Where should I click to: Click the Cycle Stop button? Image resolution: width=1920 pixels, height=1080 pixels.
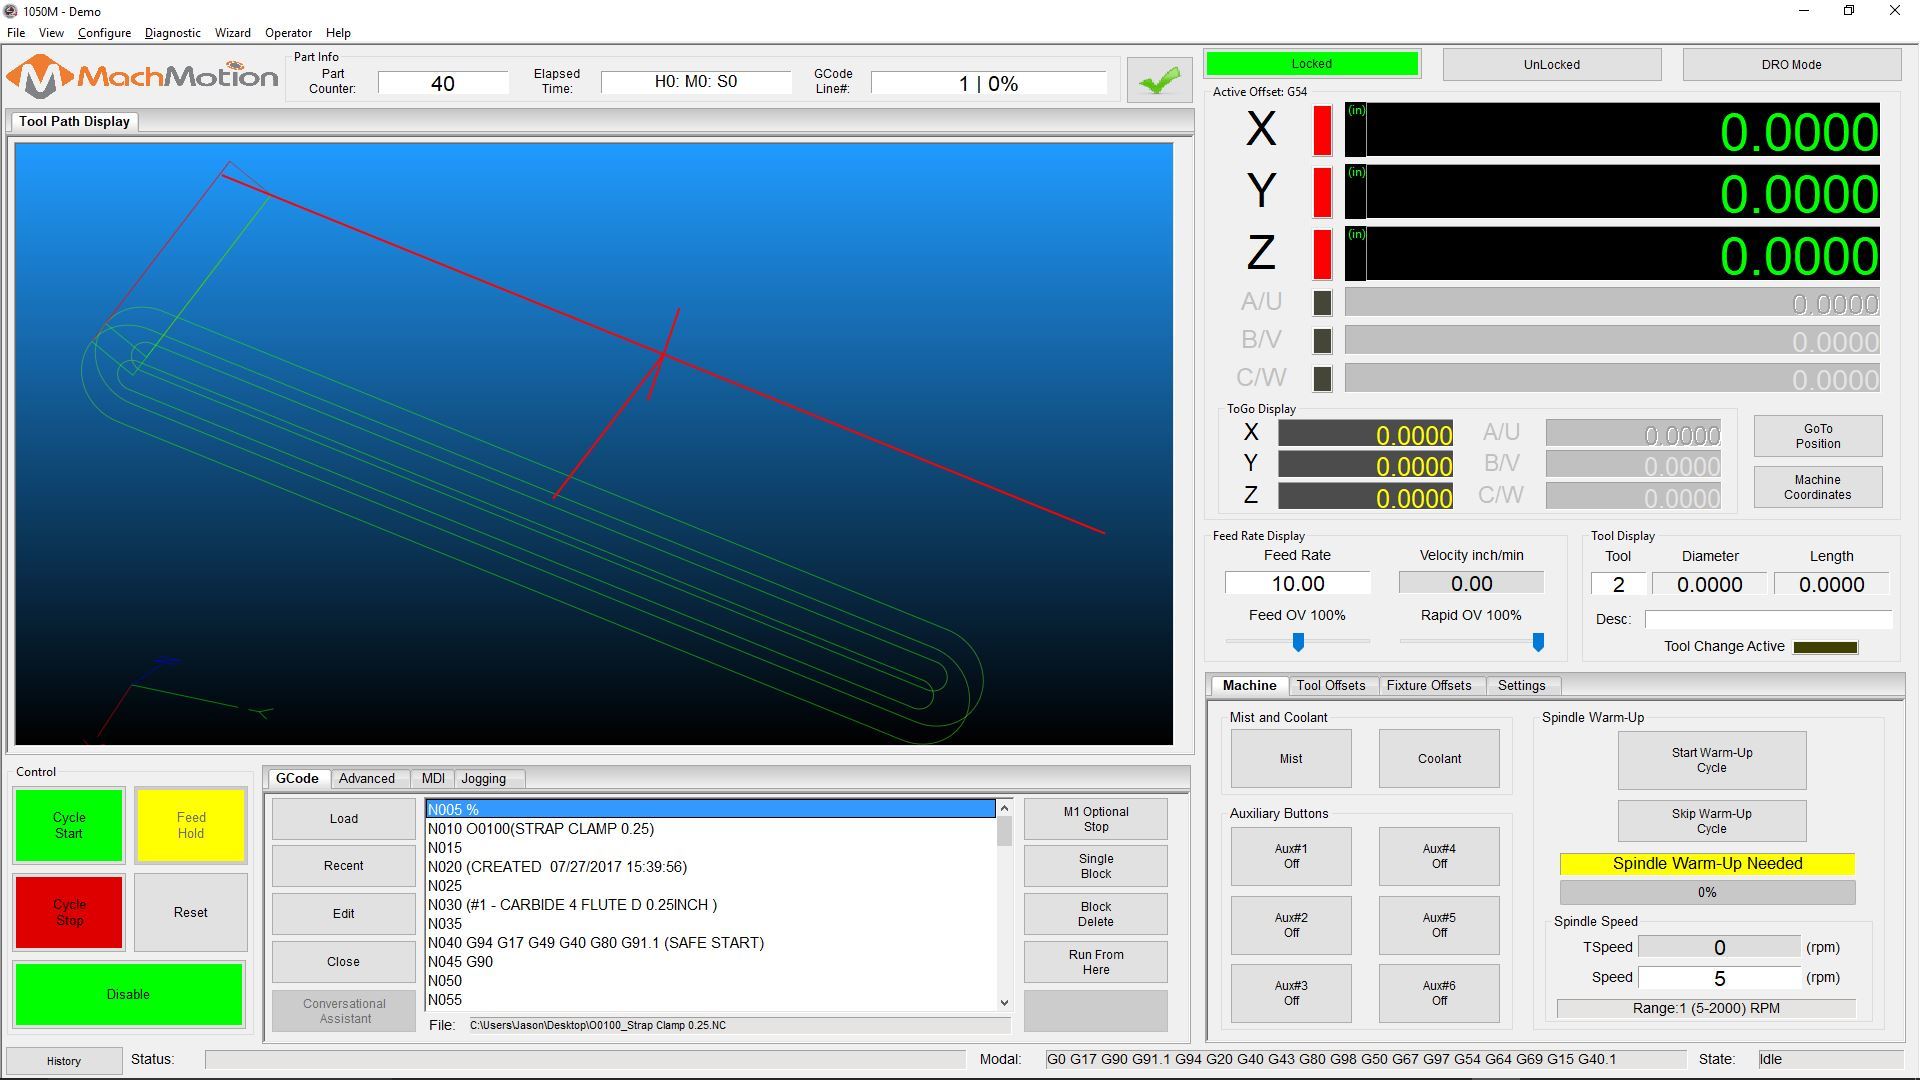(69, 913)
